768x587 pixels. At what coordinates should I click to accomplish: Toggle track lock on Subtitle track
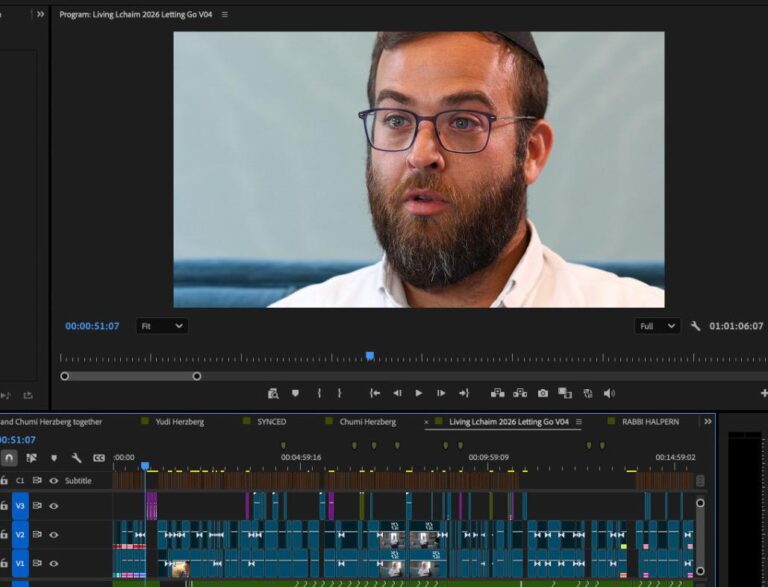click(x=3, y=481)
